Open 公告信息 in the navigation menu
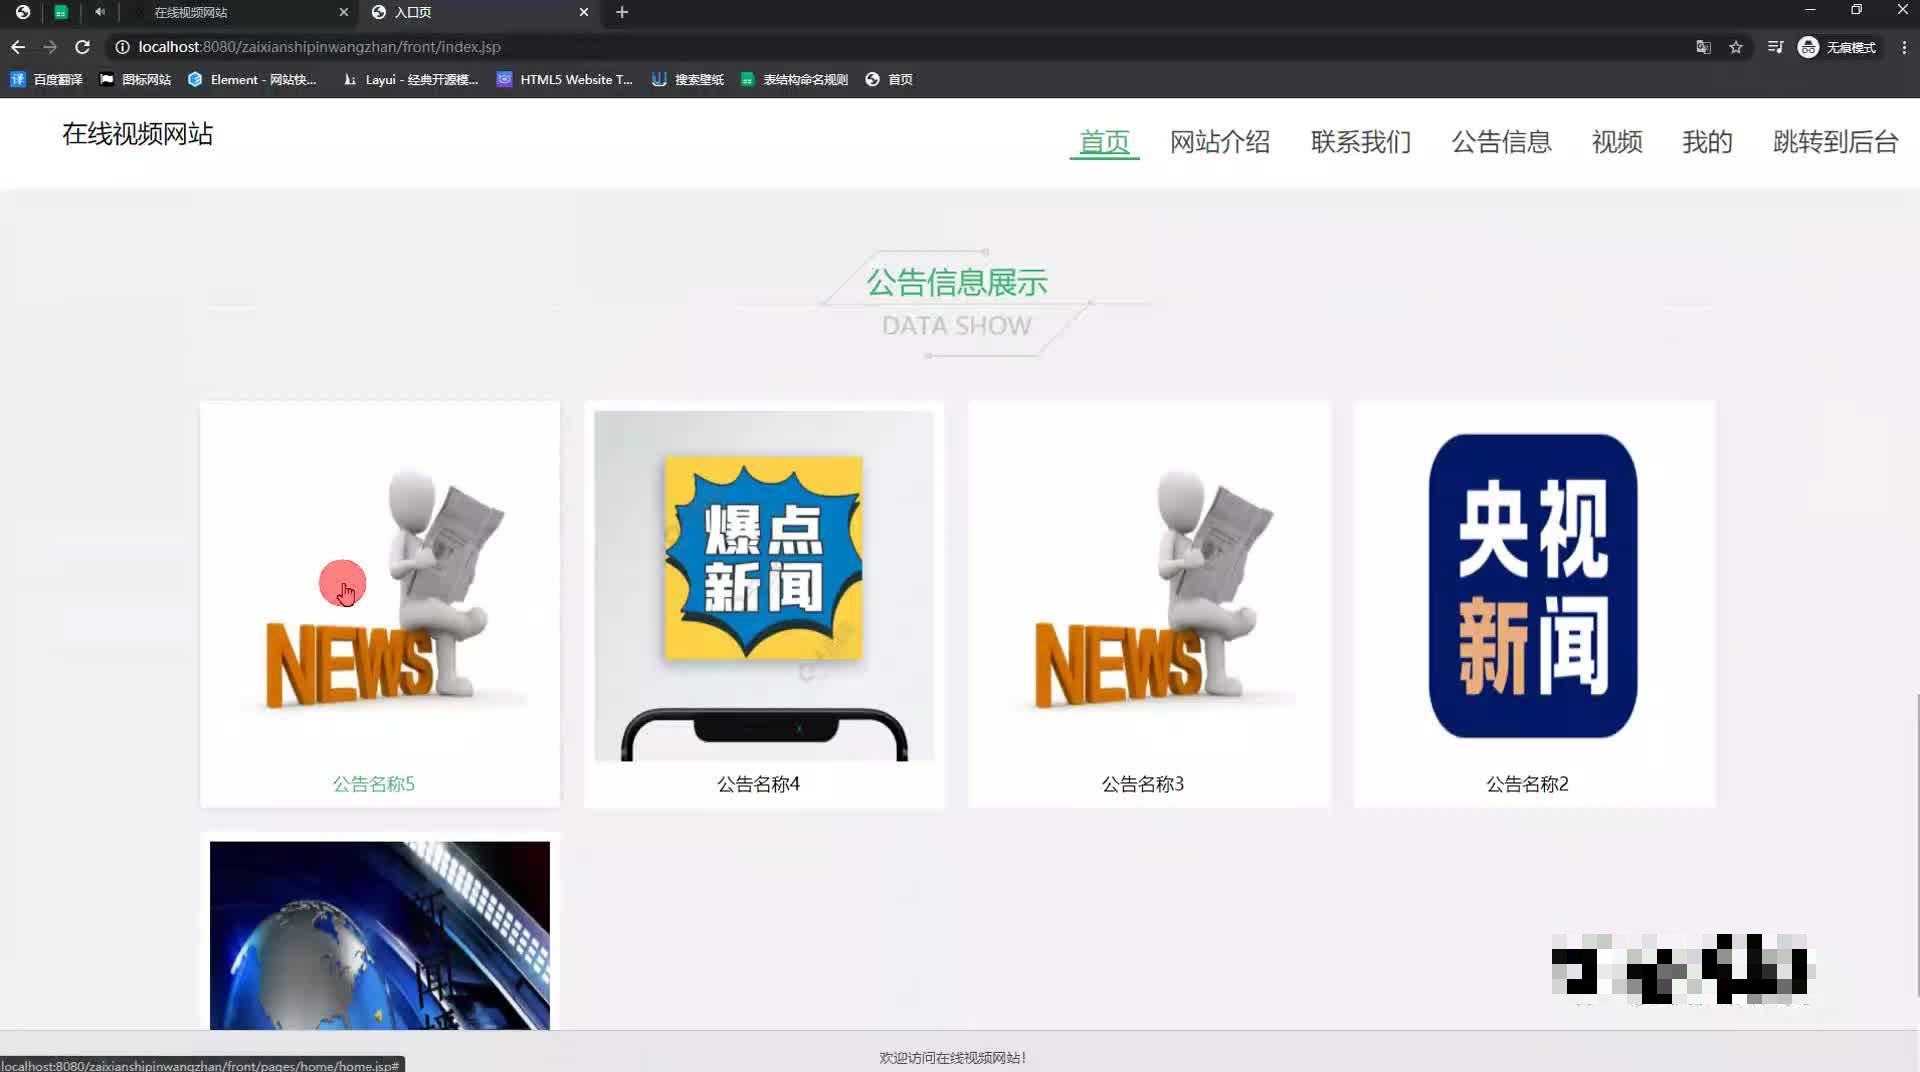This screenshot has width=1920, height=1072. pyautogui.click(x=1501, y=142)
